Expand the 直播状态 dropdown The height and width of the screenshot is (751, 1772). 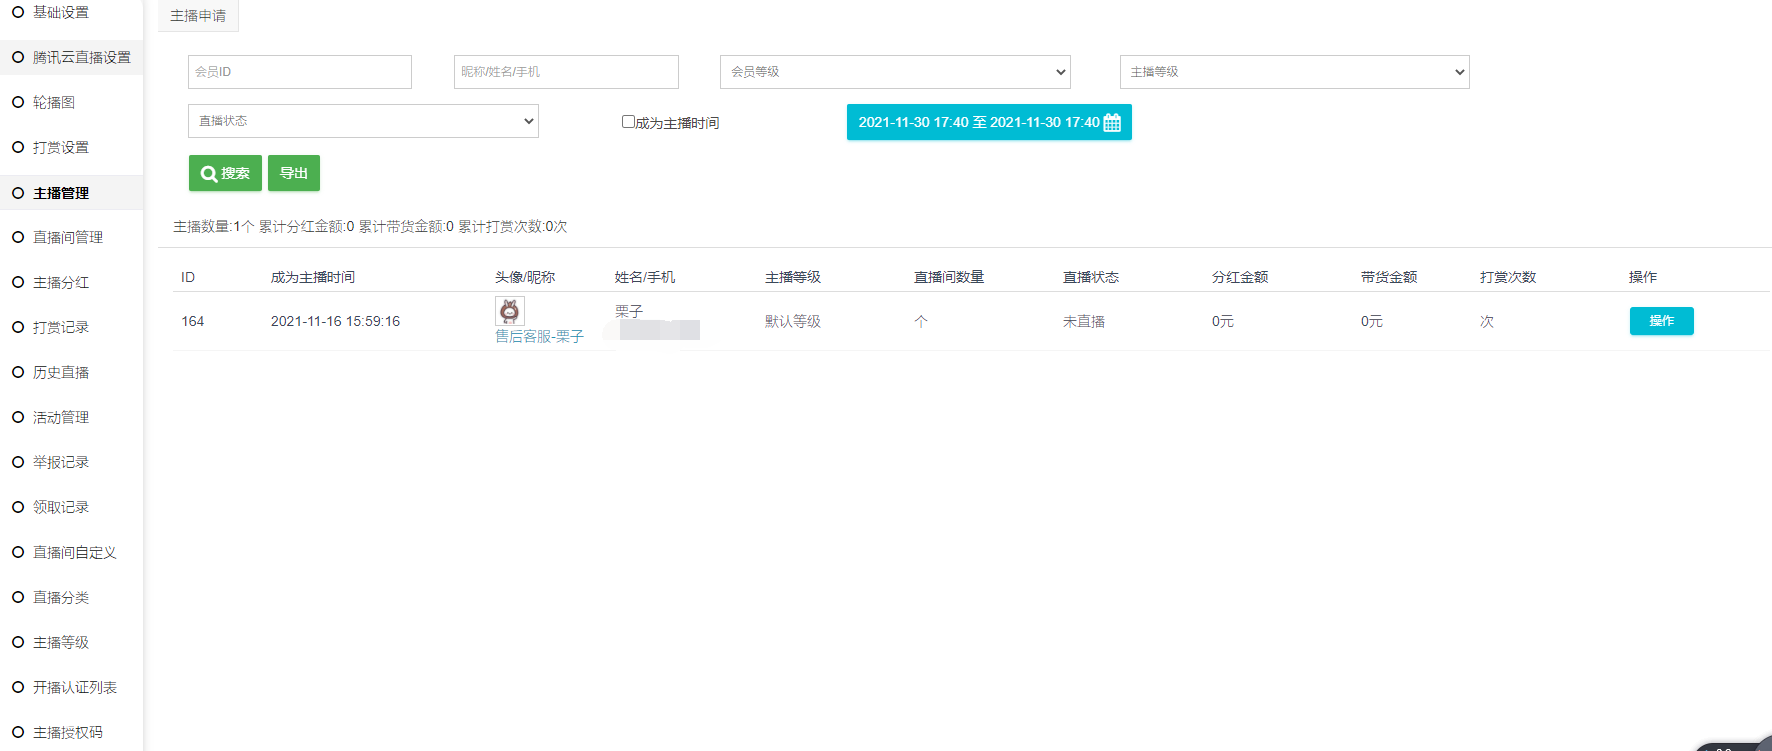tap(363, 121)
